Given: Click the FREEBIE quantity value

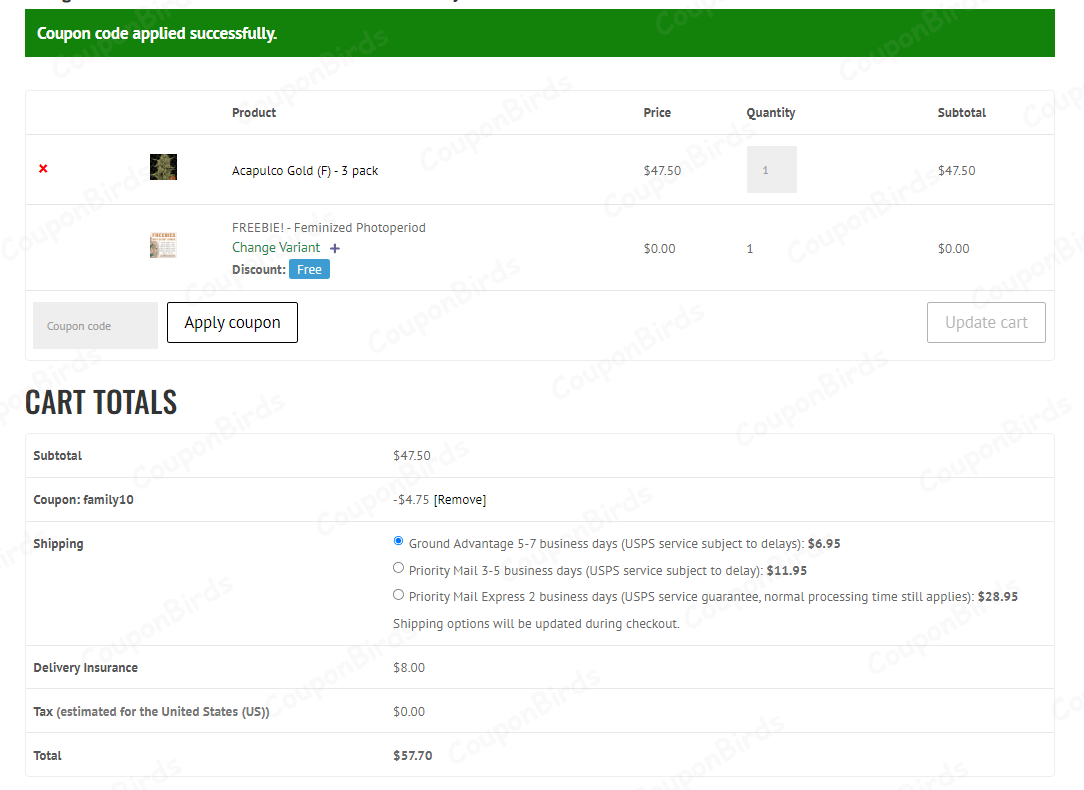Looking at the screenshot, I should tap(750, 248).
